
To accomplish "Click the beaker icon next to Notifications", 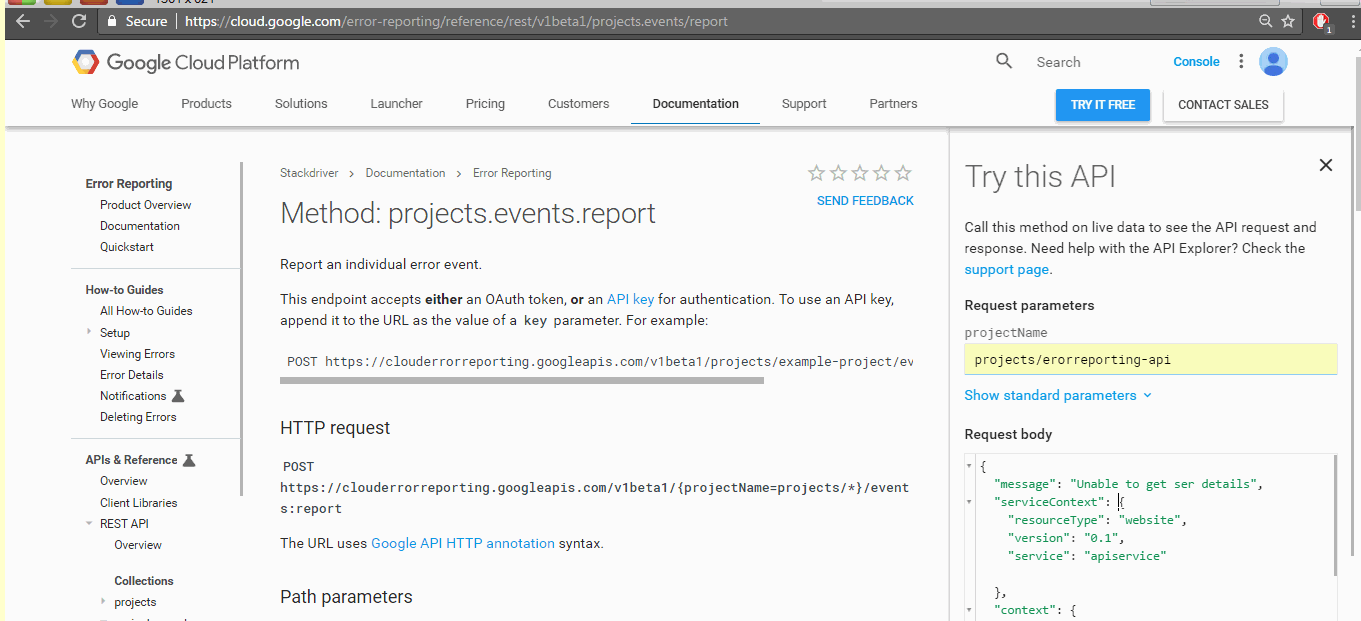I will coord(178,396).
